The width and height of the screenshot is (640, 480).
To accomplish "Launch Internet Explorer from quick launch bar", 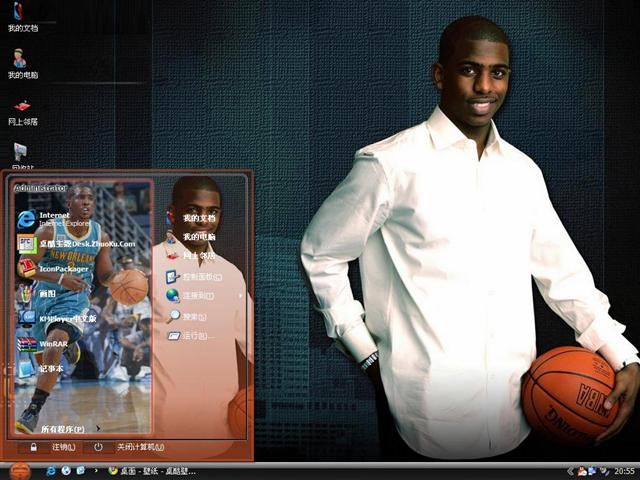I will point(51,471).
